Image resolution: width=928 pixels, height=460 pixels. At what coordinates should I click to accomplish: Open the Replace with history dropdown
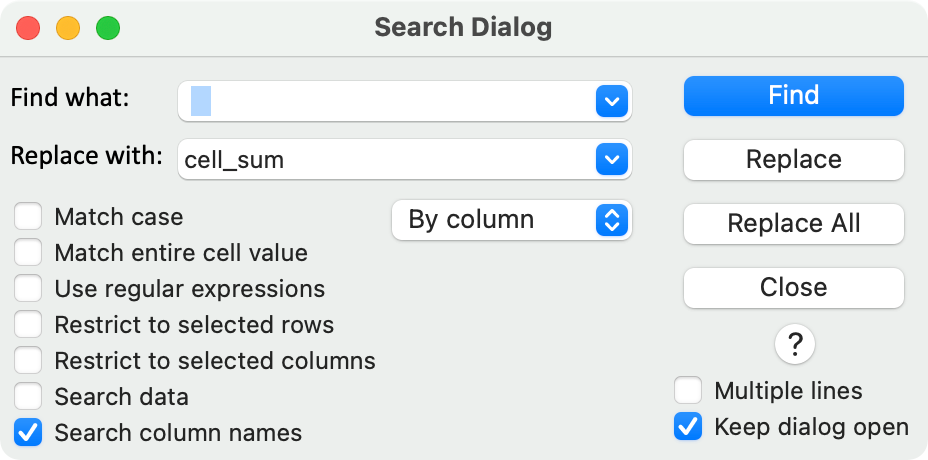tap(610, 159)
